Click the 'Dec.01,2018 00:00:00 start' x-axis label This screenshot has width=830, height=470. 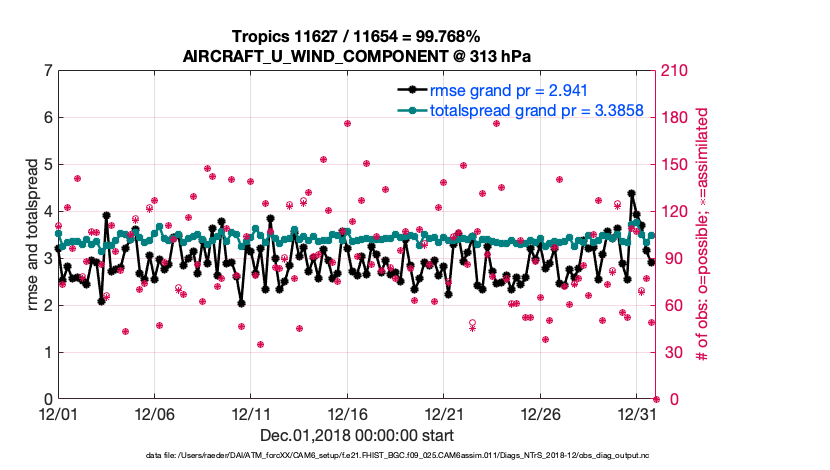pyautogui.click(x=356, y=435)
